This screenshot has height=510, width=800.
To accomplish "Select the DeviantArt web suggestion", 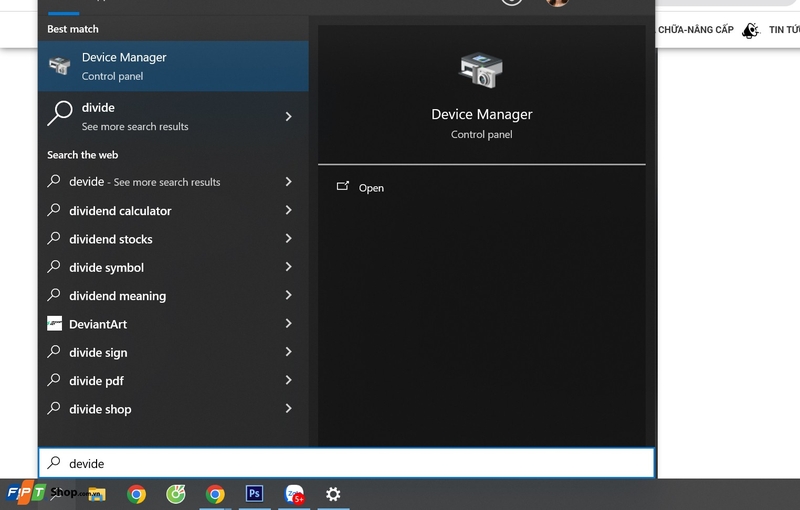I will click(x=173, y=324).
